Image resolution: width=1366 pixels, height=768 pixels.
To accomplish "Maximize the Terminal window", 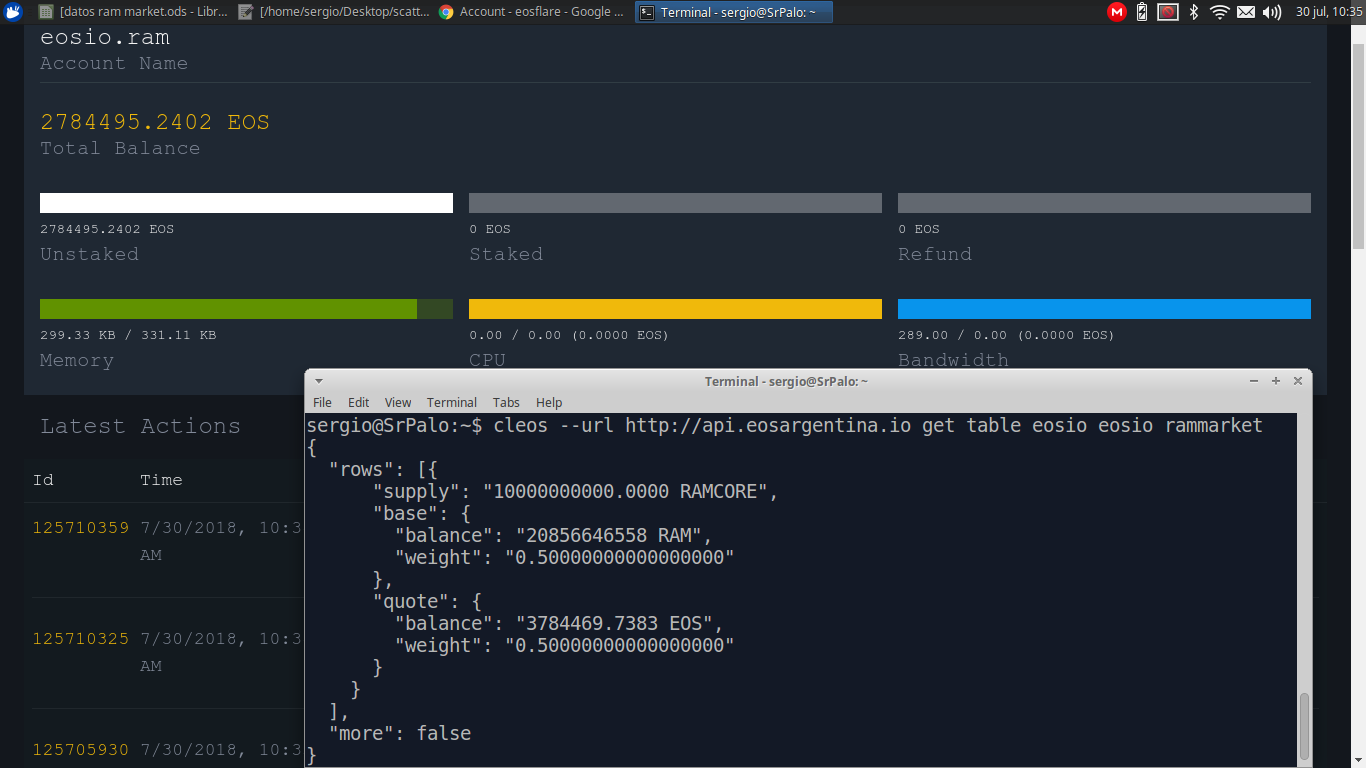I will click(1276, 381).
